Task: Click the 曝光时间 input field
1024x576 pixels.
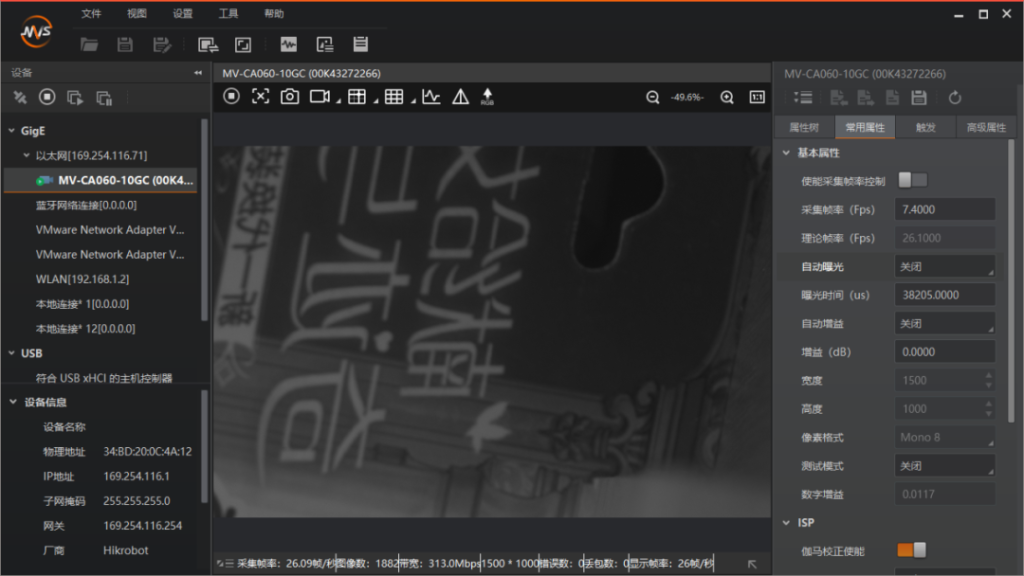Action: pyautogui.click(x=944, y=295)
